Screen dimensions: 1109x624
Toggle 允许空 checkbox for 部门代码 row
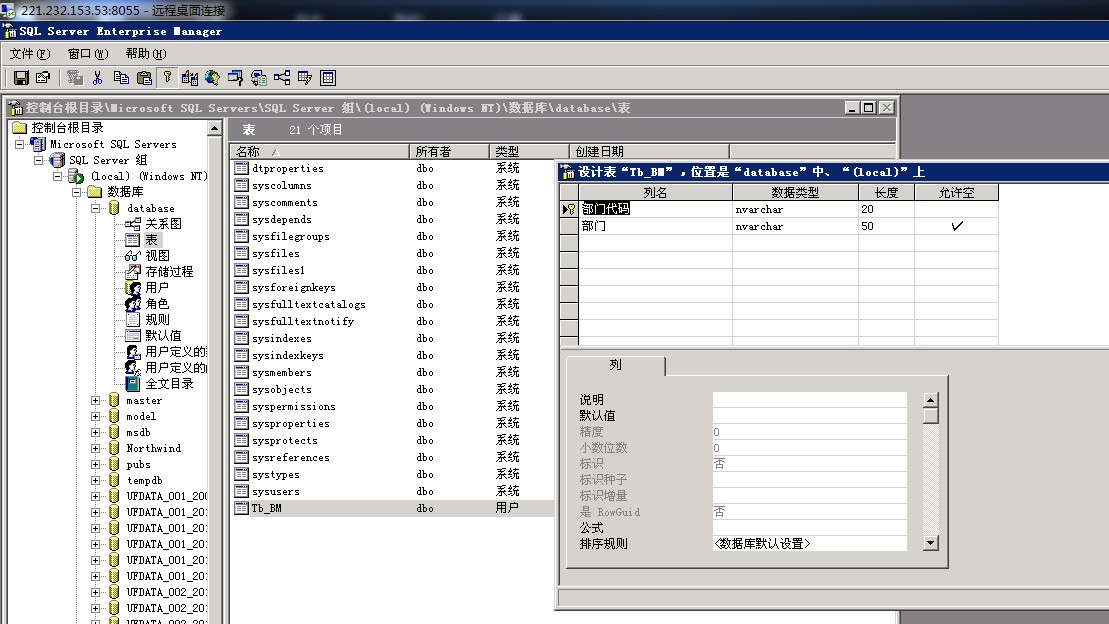pos(956,209)
